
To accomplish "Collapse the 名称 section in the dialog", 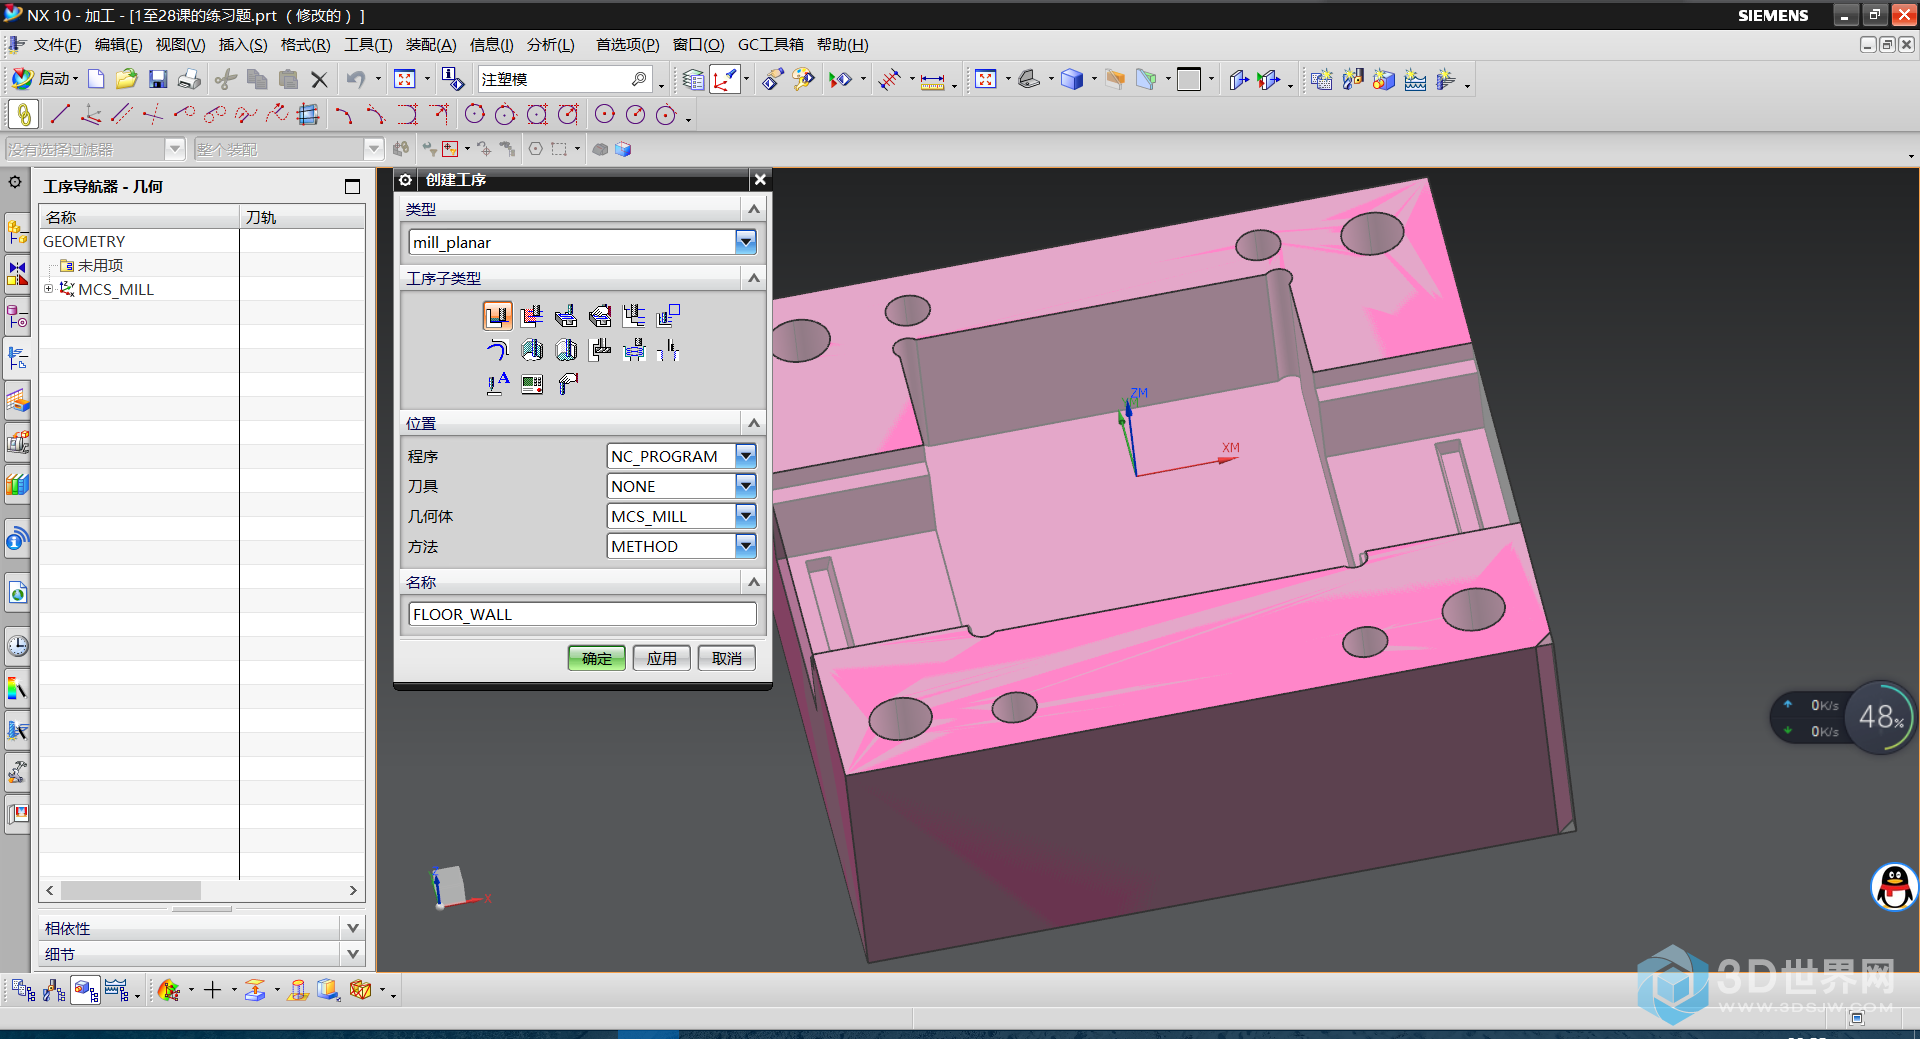I will 754,582.
